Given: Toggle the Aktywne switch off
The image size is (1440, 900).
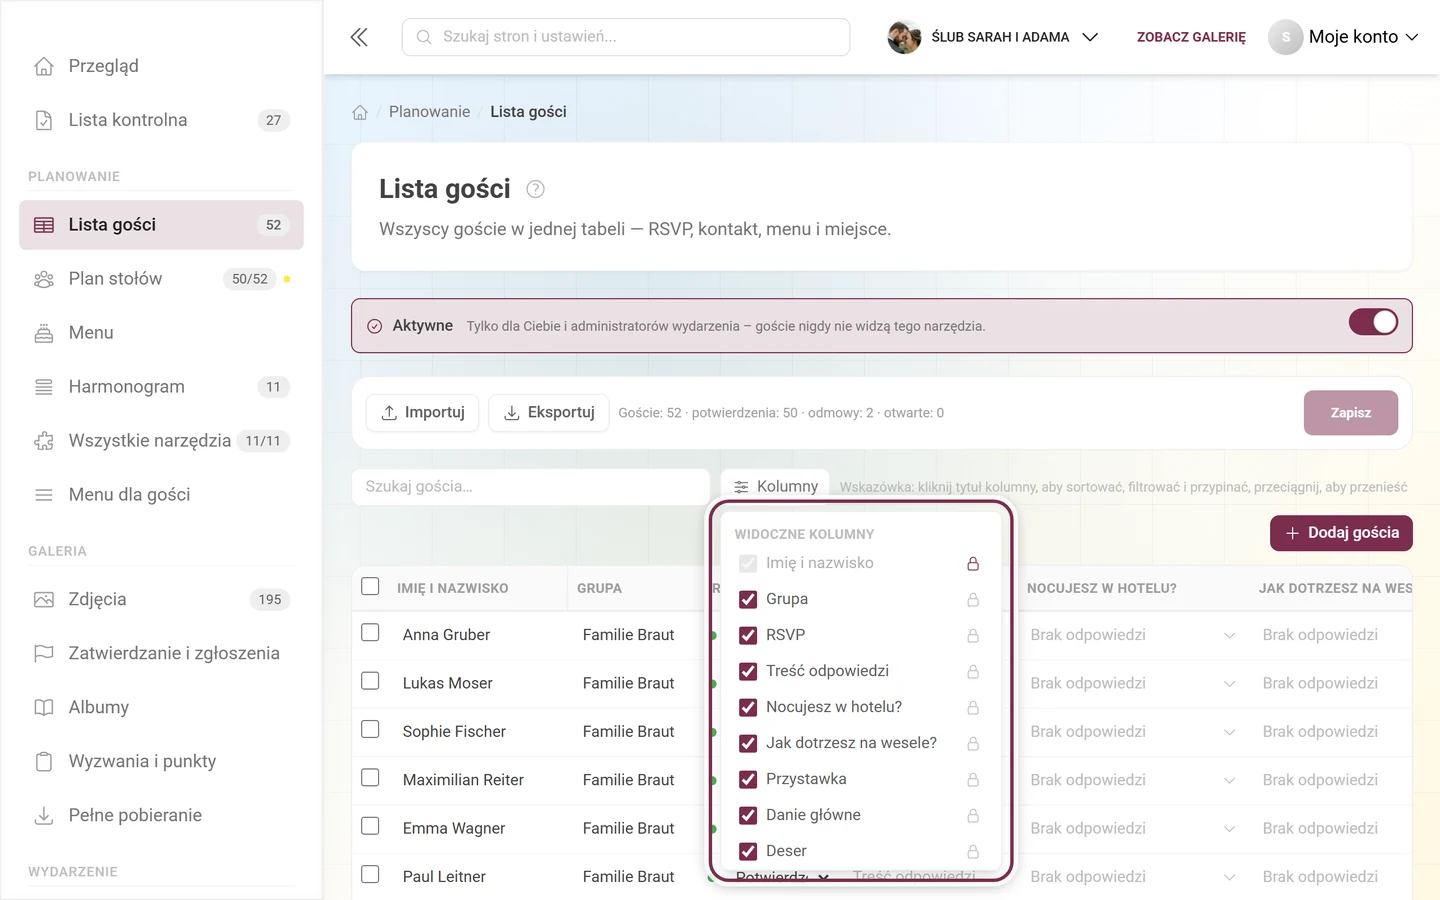Looking at the screenshot, I should (x=1373, y=322).
